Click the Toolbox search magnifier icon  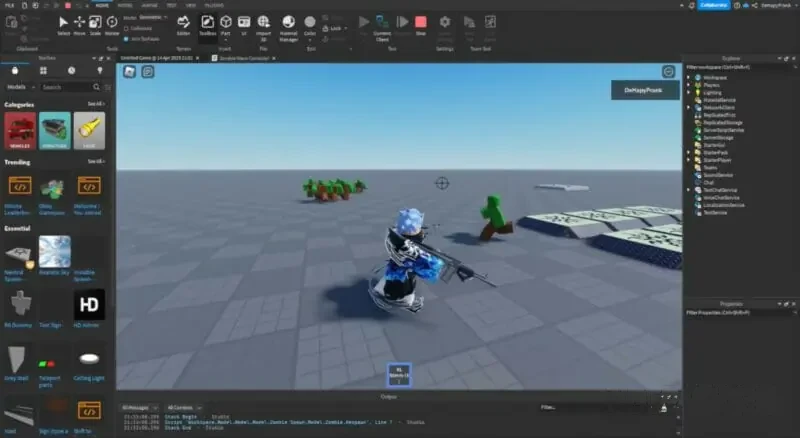96,87
